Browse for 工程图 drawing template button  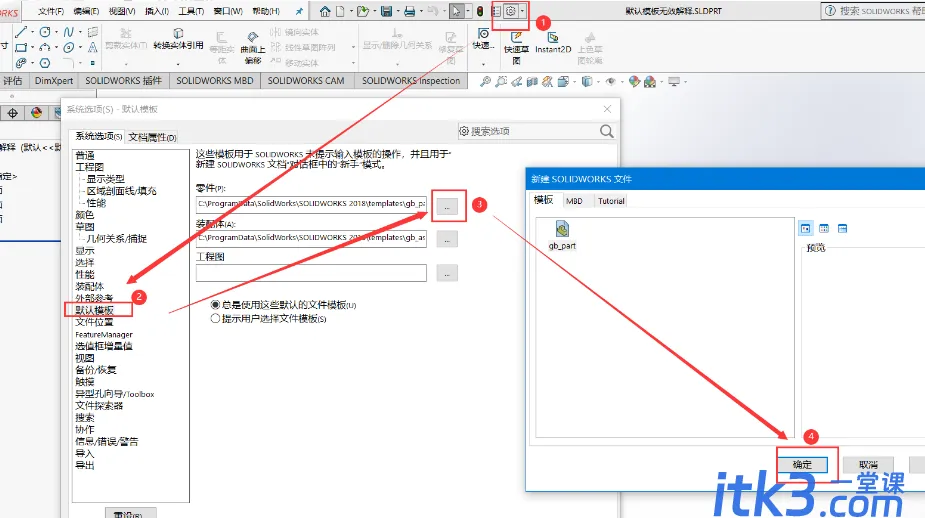click(447, 273)
